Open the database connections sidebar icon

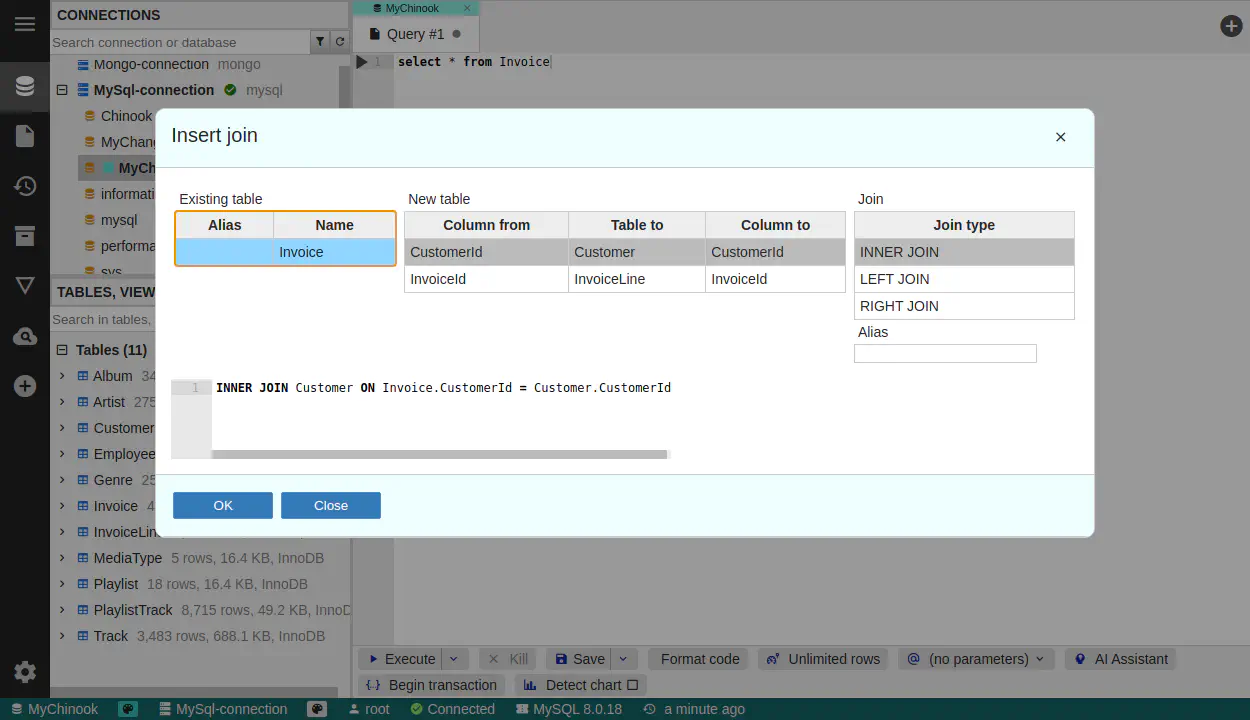(25, 87)
